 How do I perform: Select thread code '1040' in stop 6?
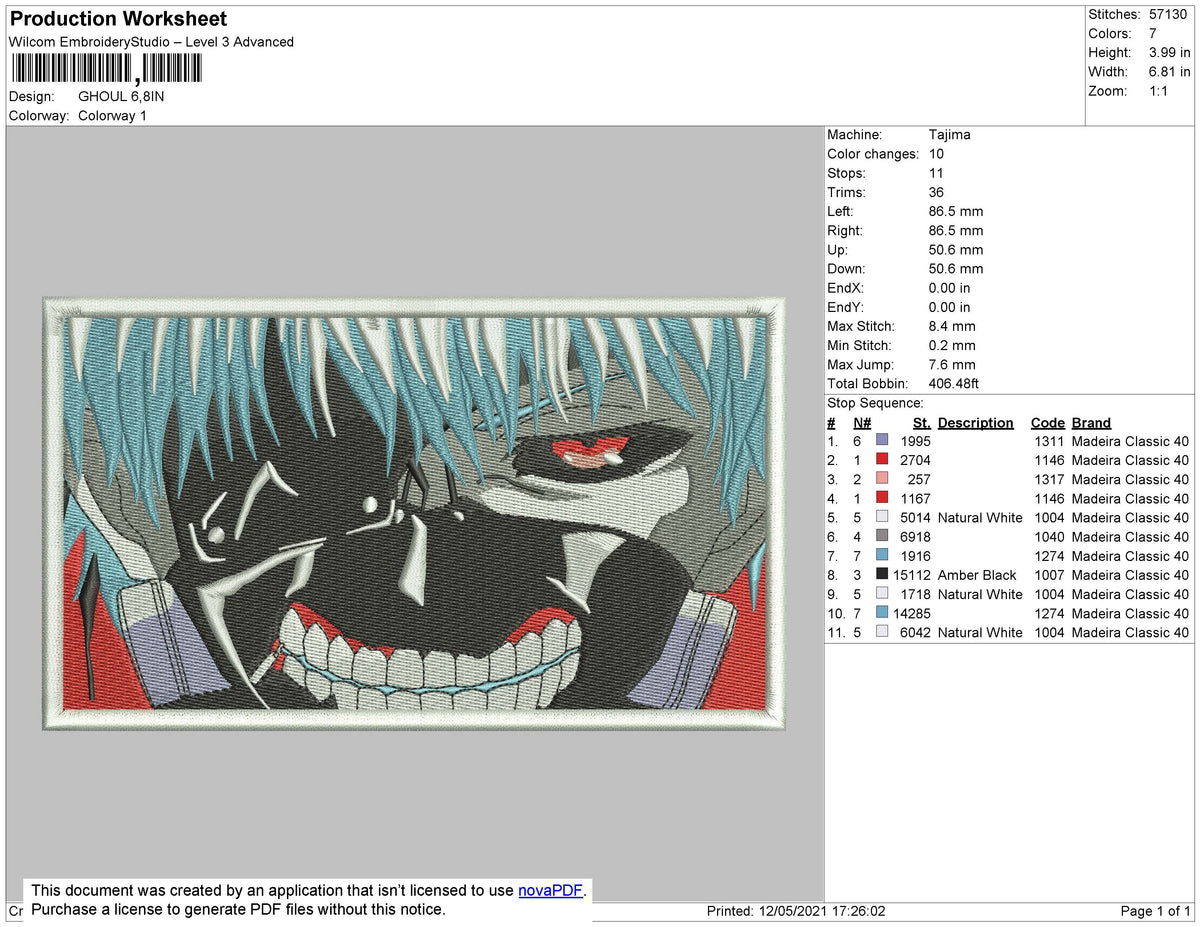(1048, 537)
